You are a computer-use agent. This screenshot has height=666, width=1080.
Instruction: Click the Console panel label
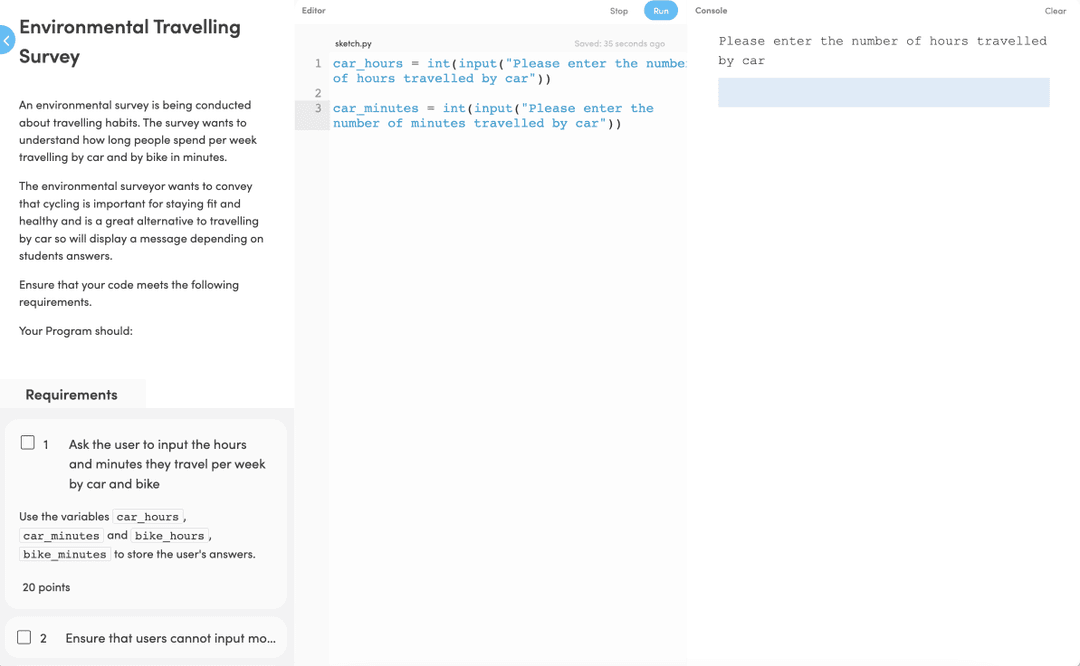[711, 10]
